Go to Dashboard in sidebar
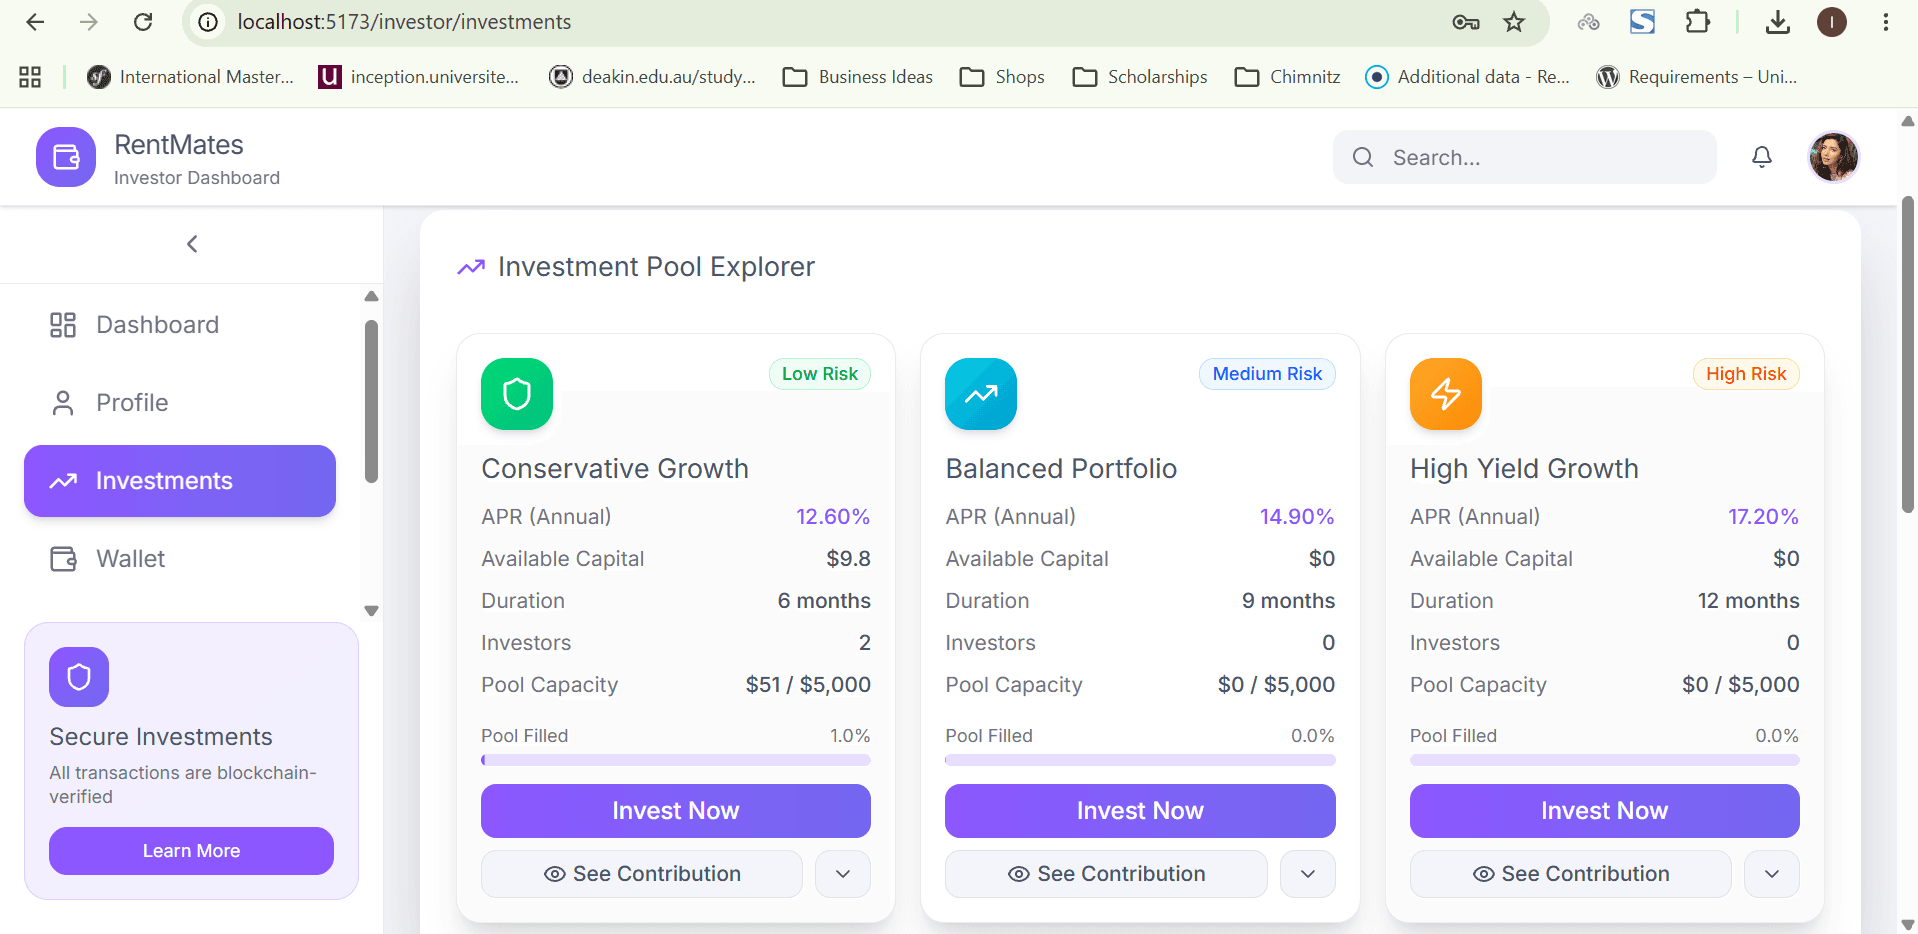This screenshot has width=1918, height=934. (180, 325)
